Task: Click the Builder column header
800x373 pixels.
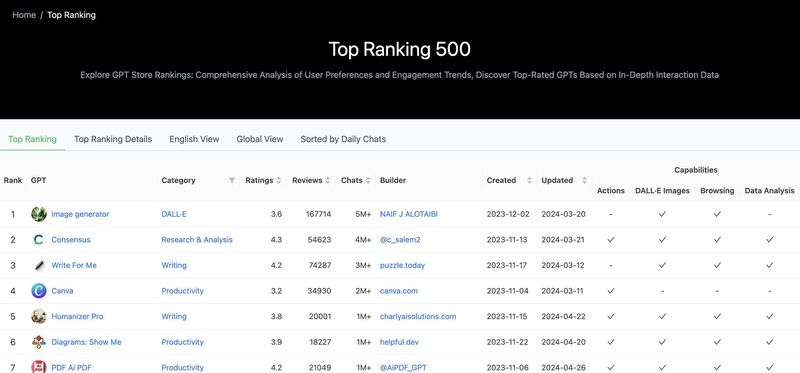Action: tap(393, 180)
